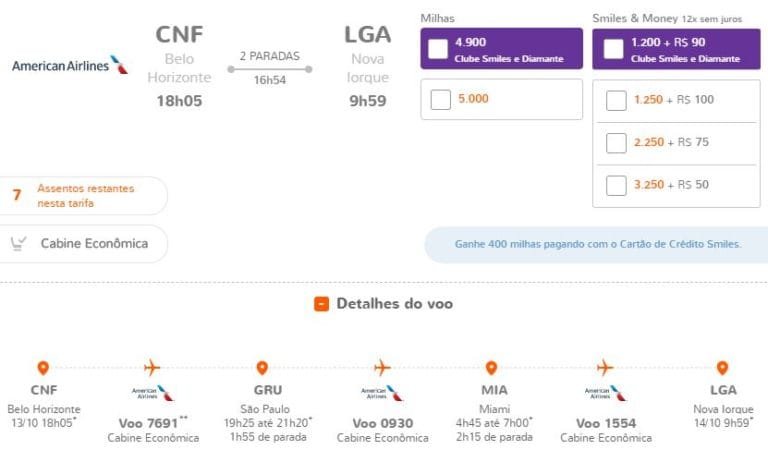Click the LGA destination location pin
768x450 pixels.
click(x=722, y=368)
